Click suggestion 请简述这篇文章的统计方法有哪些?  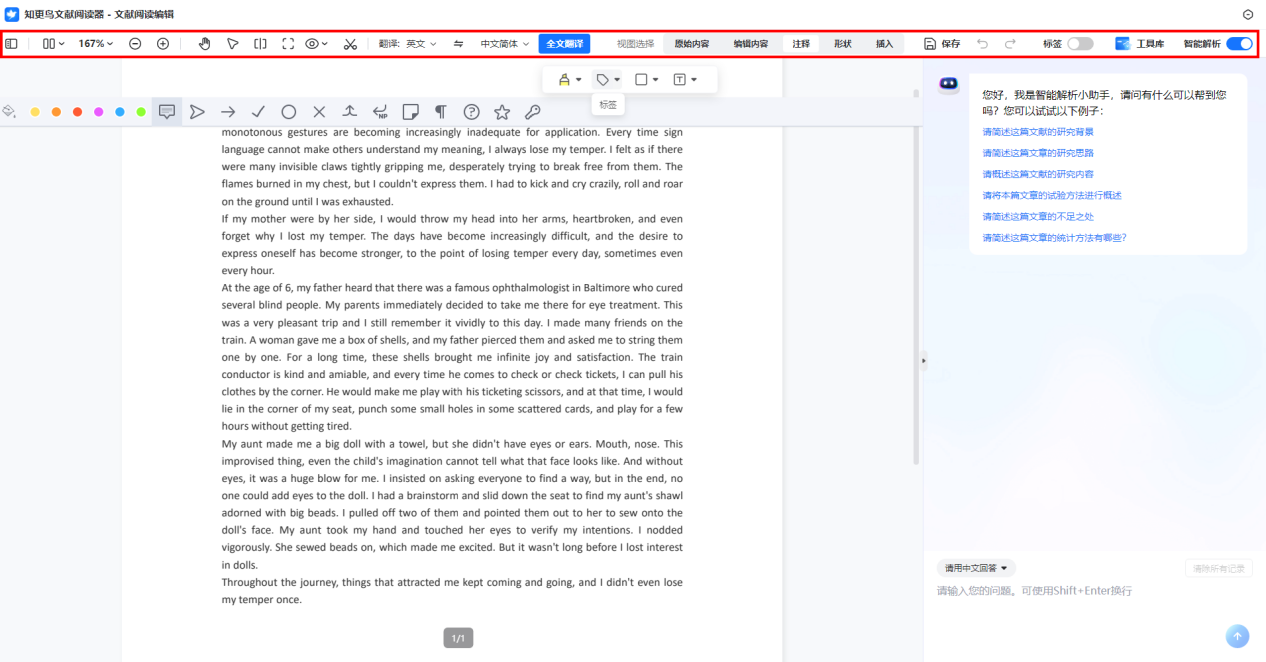(1055, 238)
